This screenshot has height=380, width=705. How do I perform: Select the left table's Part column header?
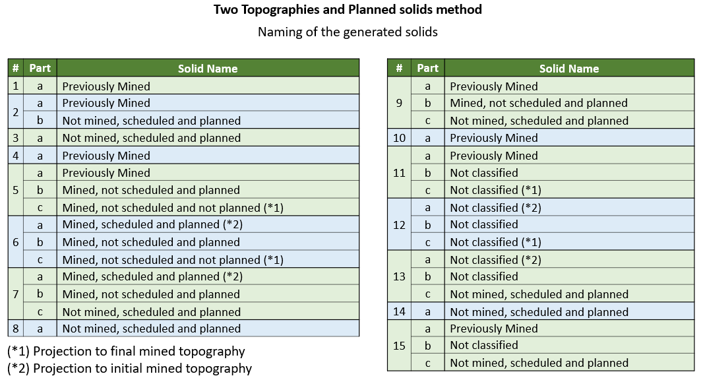pos(40,68)
